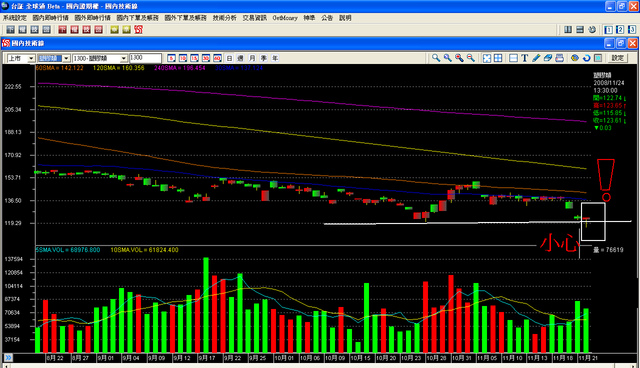
Task: Click the 量 = 76619 volume readout
Action: tap(608, 250)
